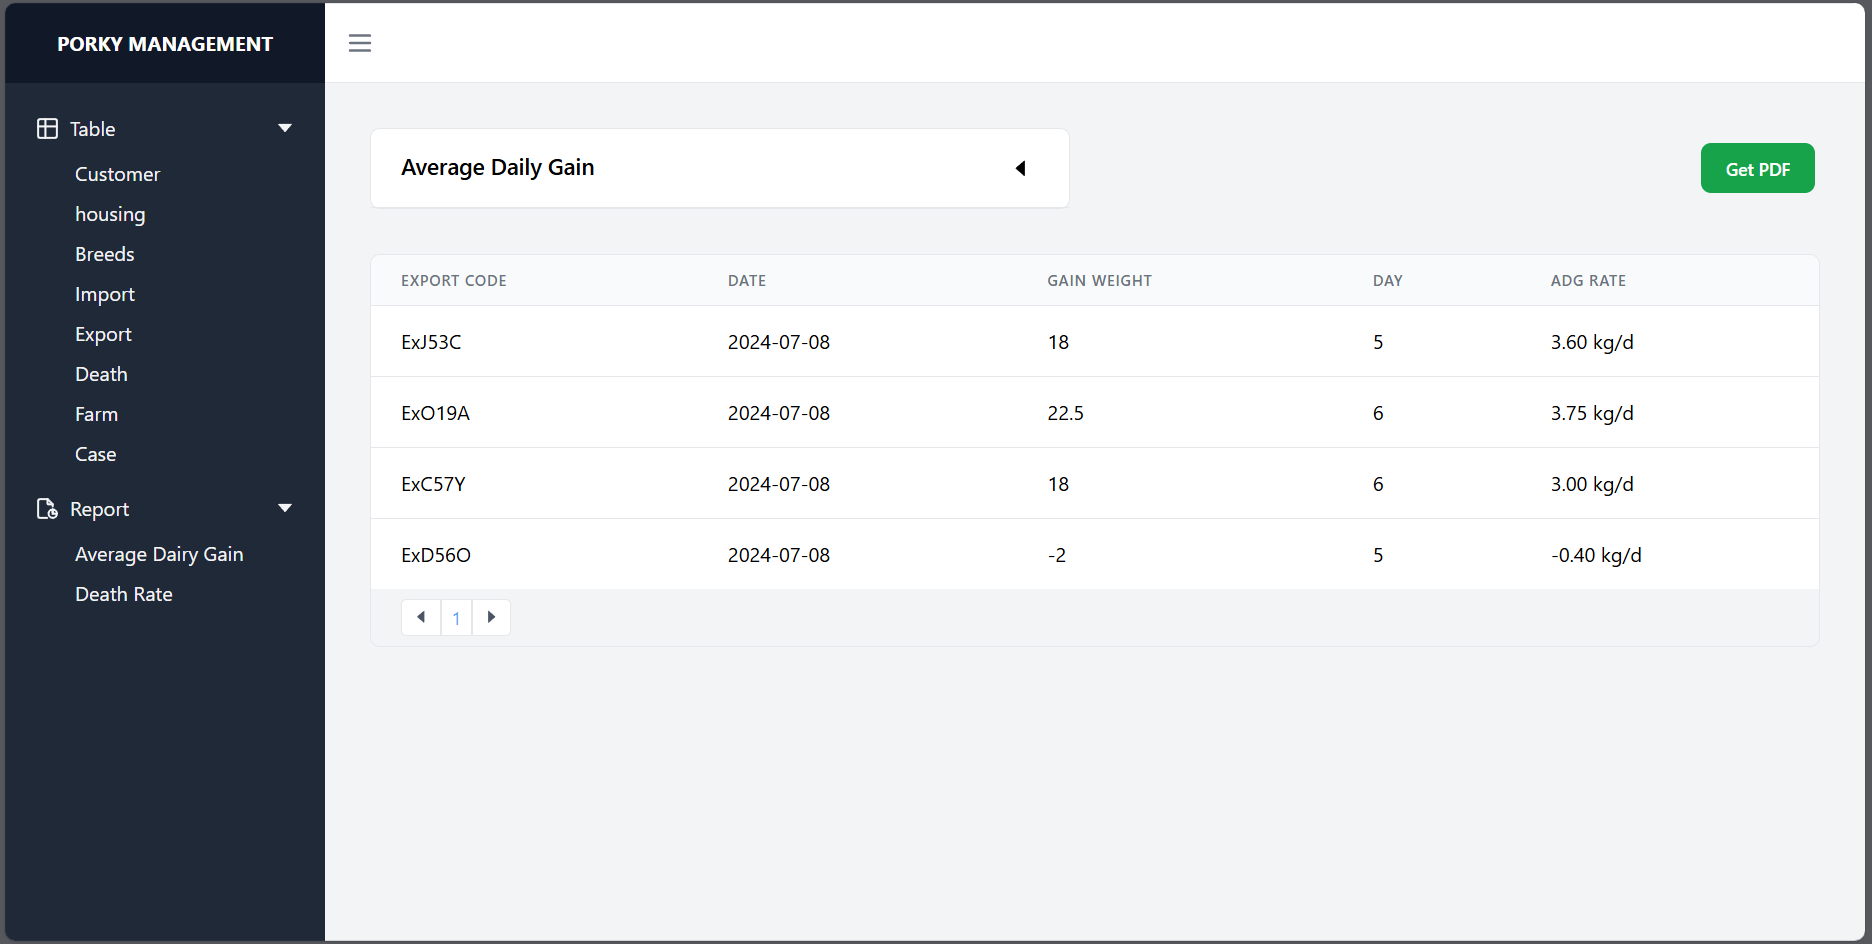Screen dimensions: 1872x944
Task: Open the Average Daily Gain dropdown arrow
Action: click(x=1021, y=168)
